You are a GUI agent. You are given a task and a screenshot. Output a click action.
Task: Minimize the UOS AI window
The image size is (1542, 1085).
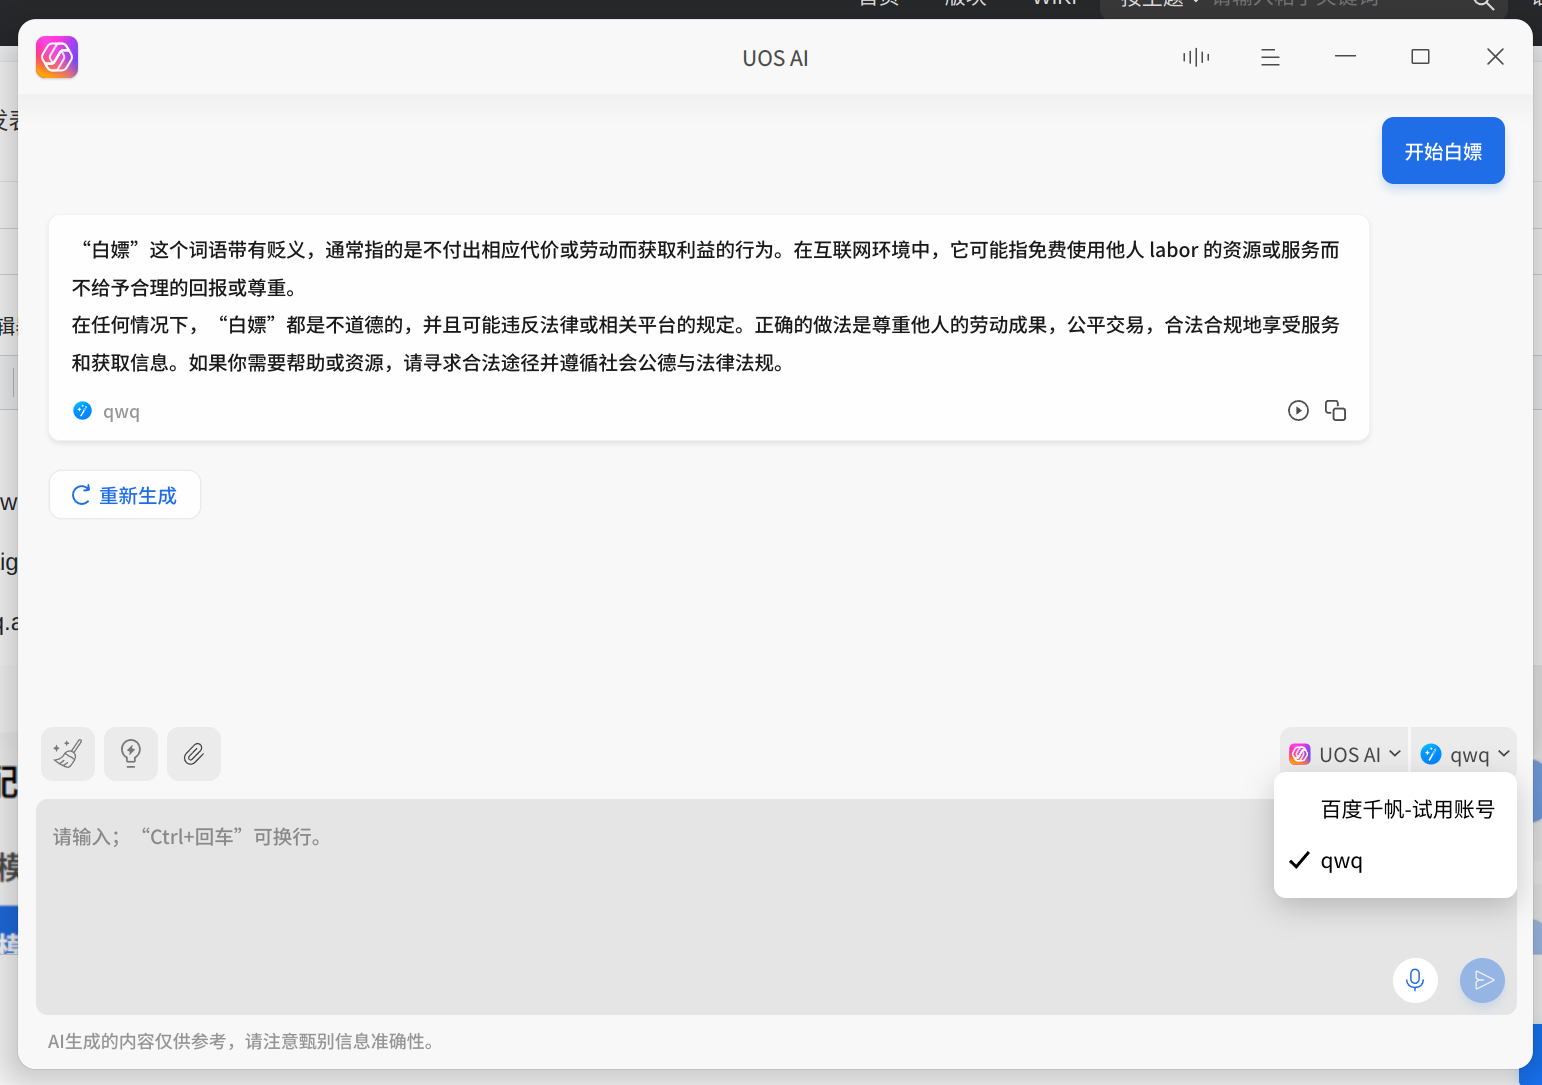[x=1345, y=57]
